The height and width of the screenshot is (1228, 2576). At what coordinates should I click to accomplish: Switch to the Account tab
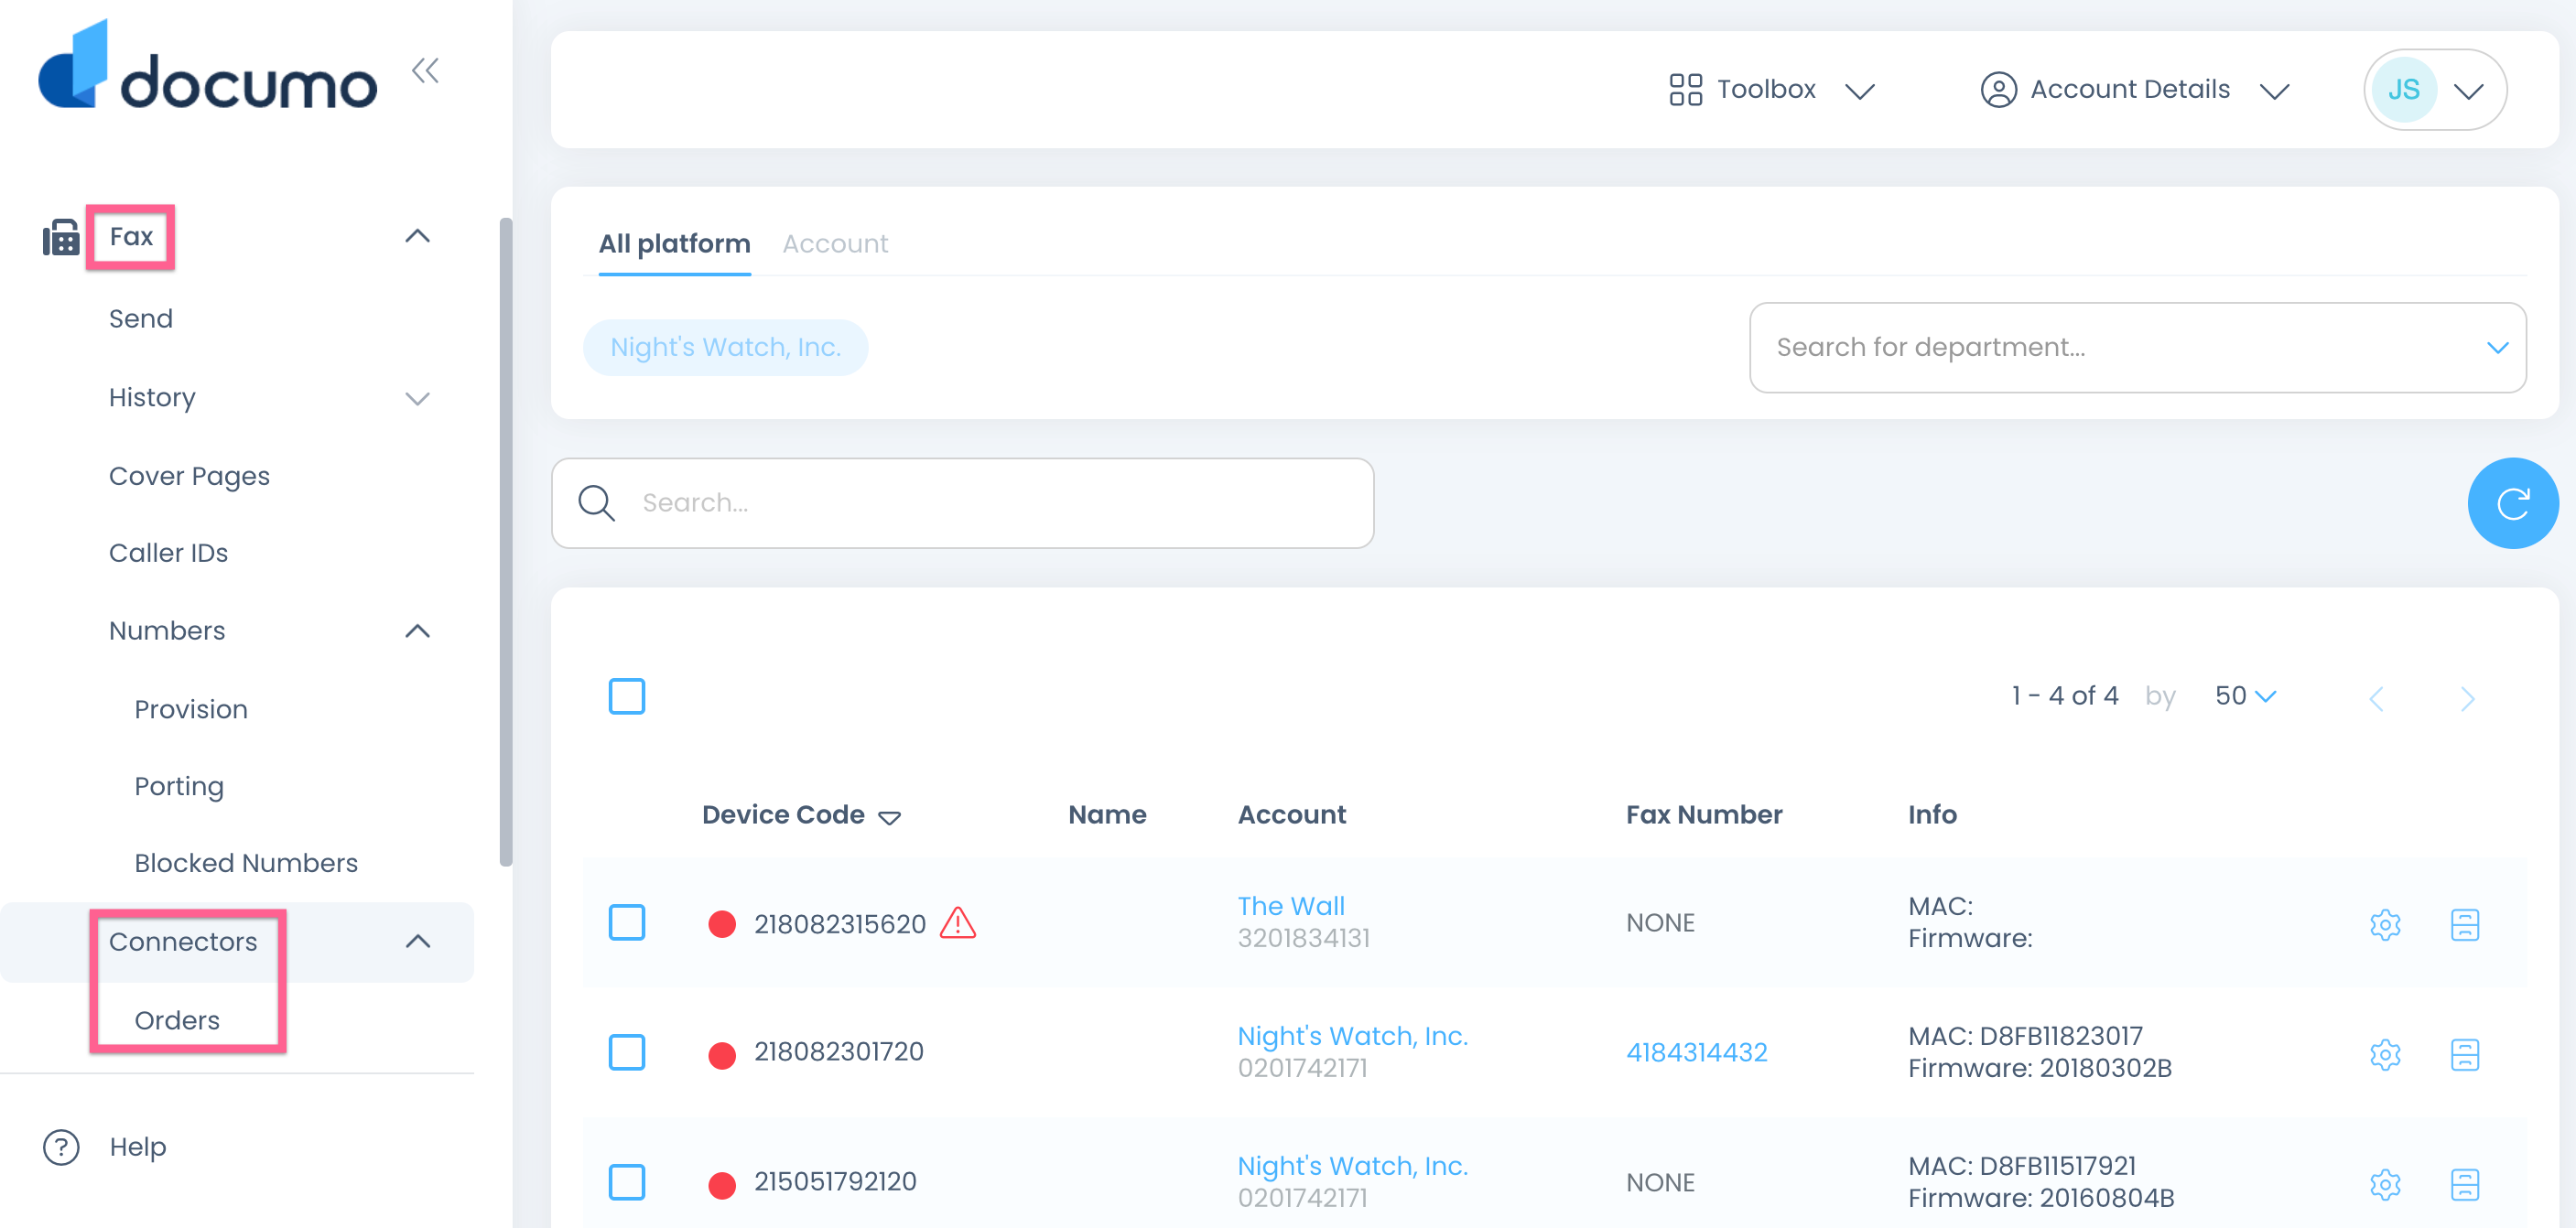[x=834, y=244]
